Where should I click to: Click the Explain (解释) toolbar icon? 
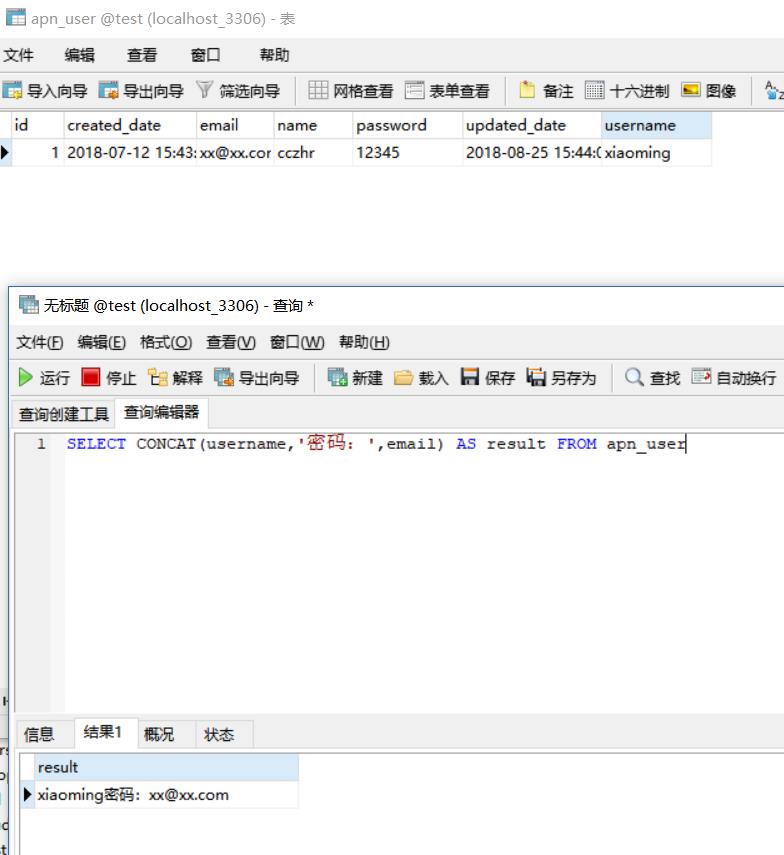pyautogui.click(x=157, y=377)
